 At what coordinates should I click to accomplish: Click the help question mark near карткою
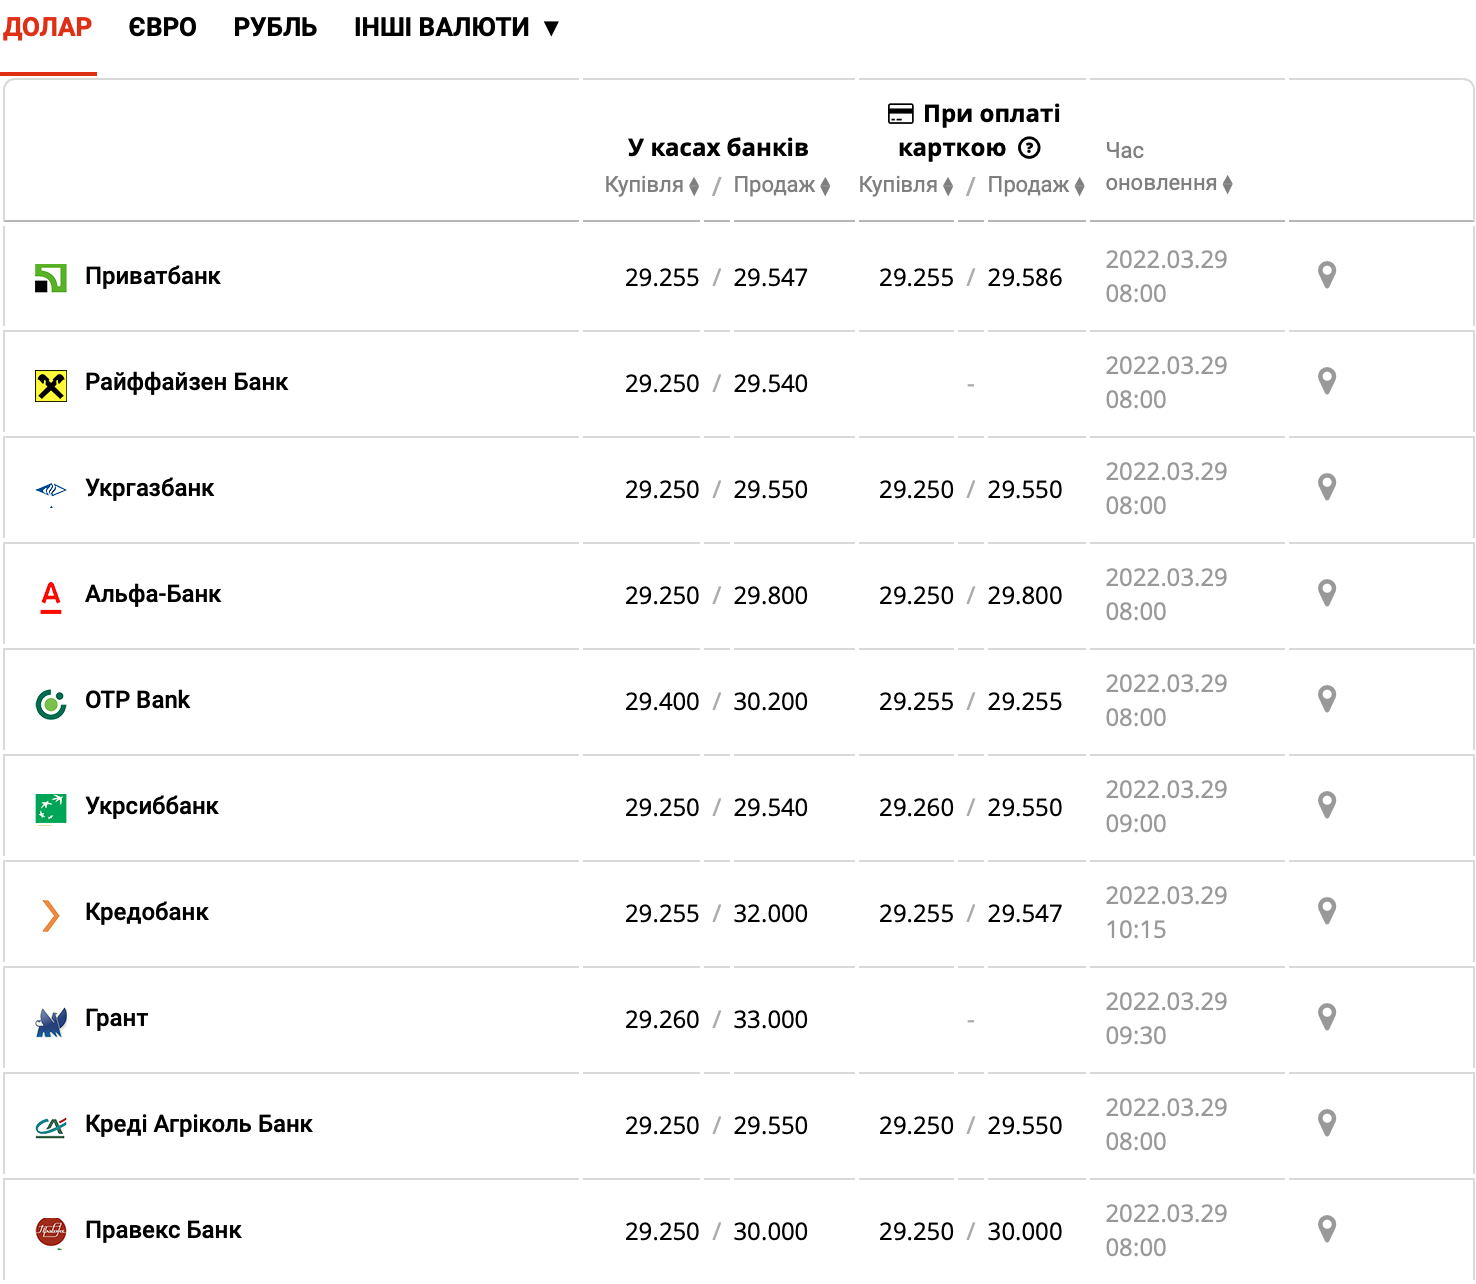1029,148
